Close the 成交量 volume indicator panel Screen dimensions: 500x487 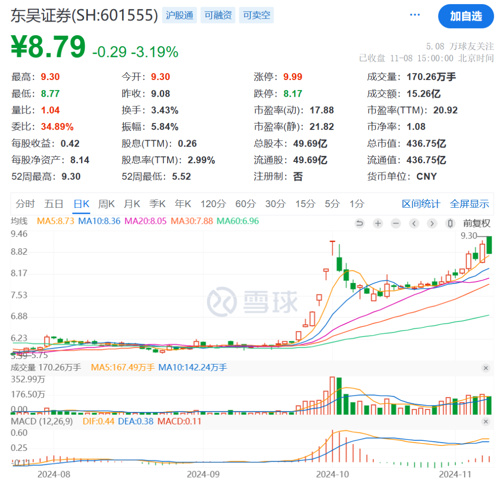[x=486, y=368]
